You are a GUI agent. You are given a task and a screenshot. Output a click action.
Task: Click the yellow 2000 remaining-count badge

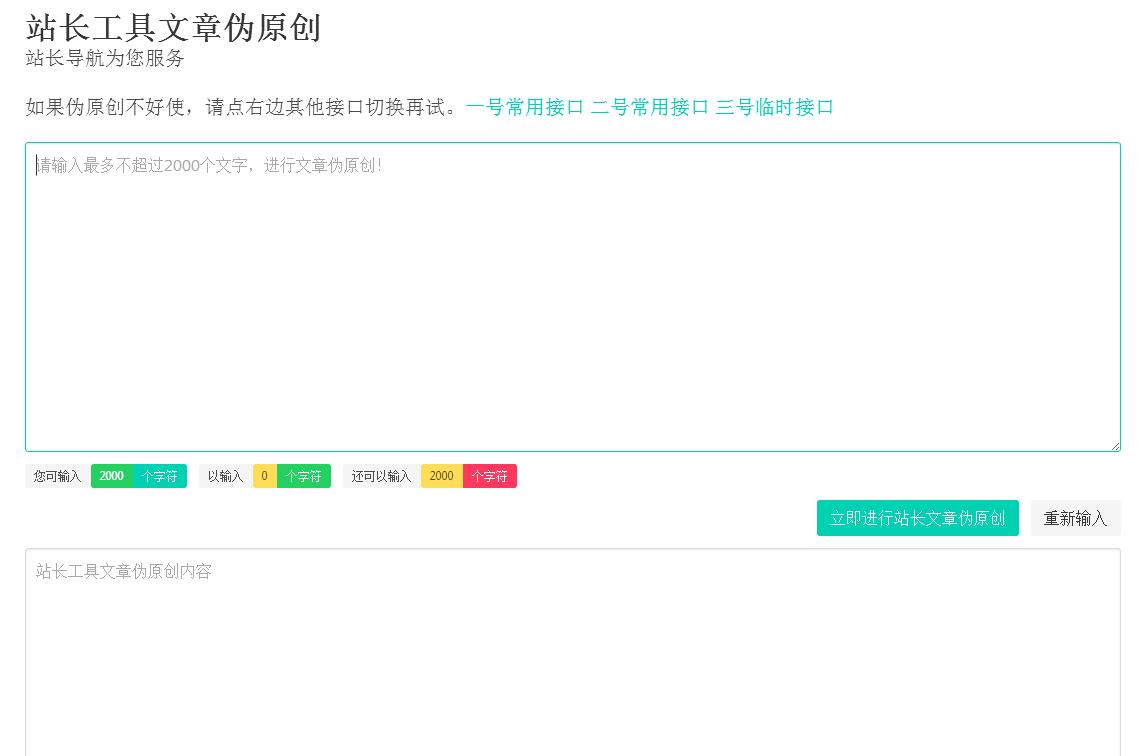(442, 477)
